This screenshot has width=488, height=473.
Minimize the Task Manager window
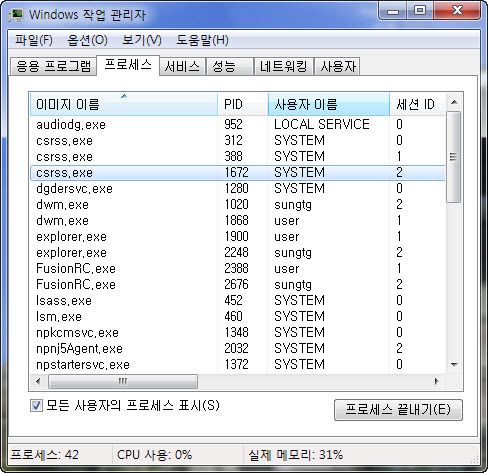(393, 11)
